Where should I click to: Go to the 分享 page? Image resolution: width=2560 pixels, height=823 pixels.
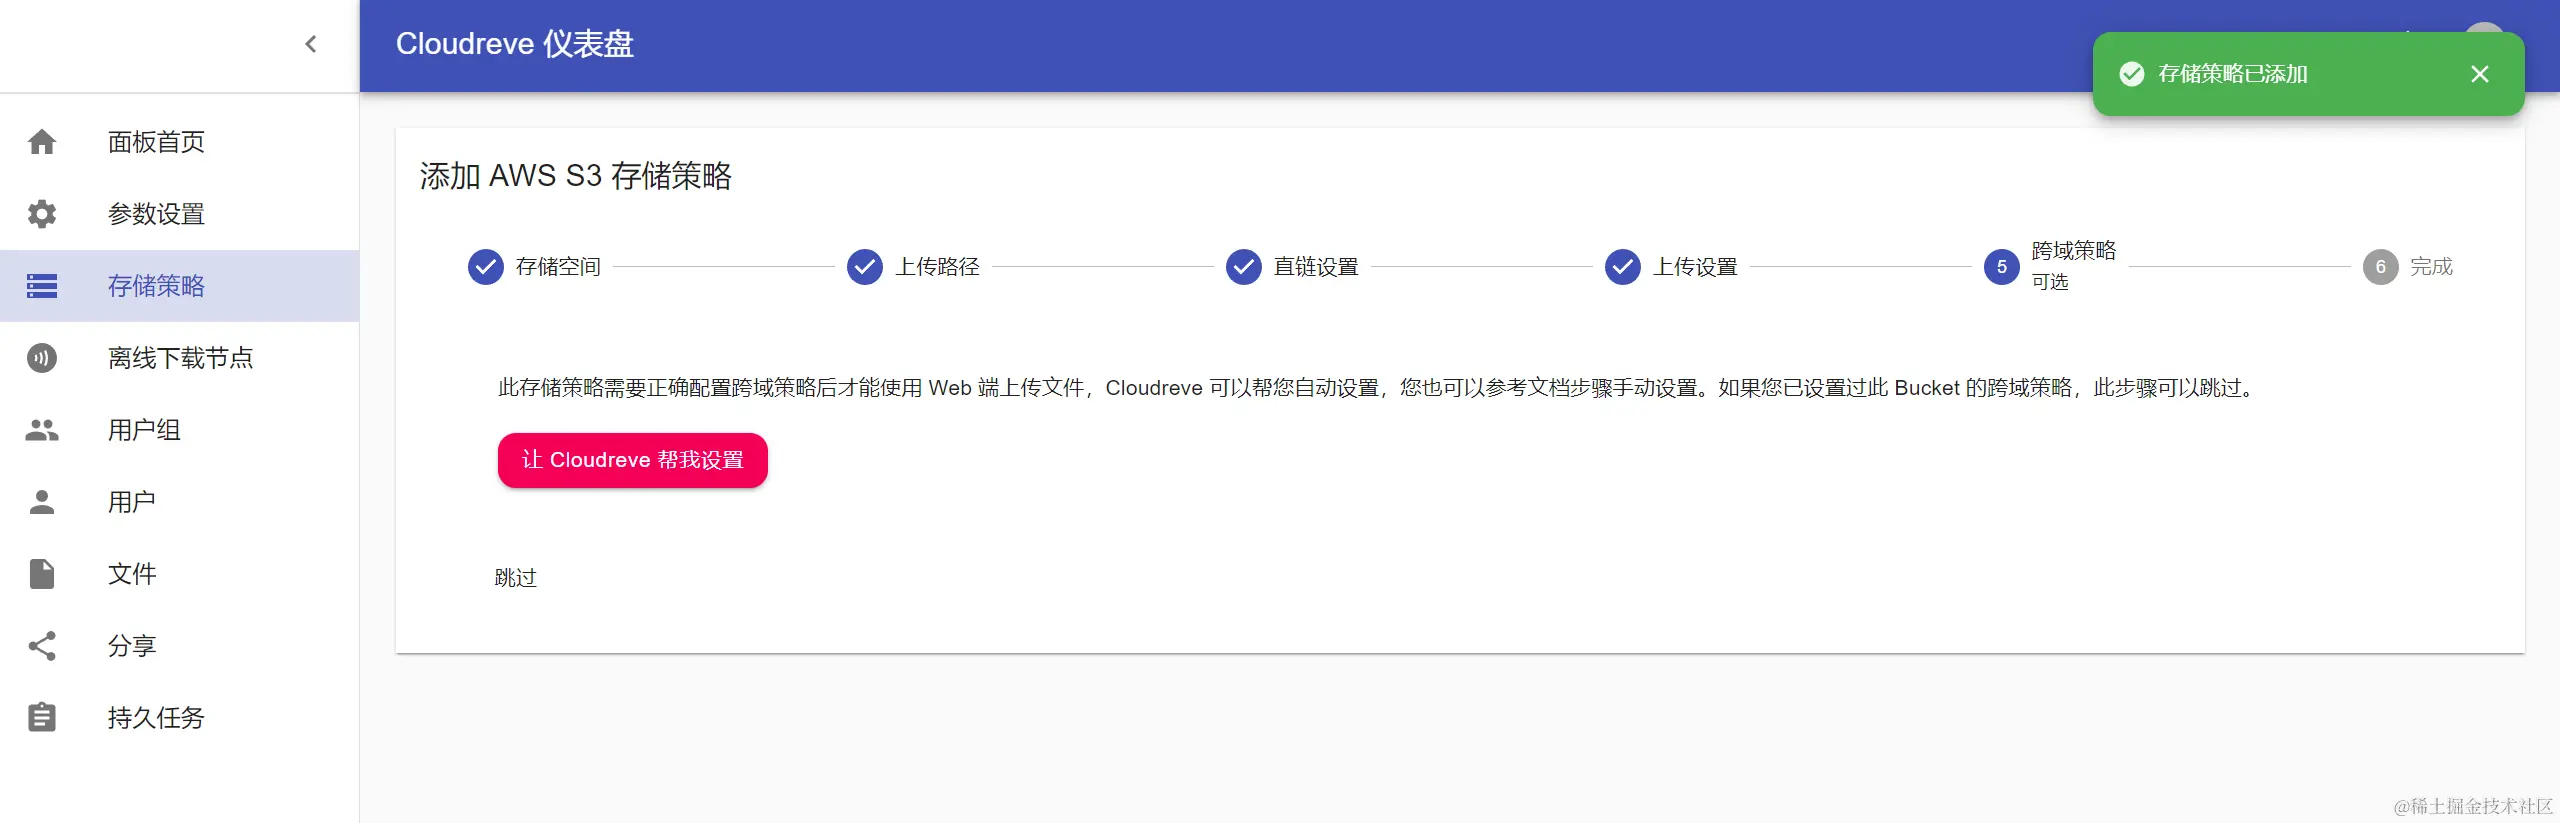pyautogui.click(x=180, y=646)
